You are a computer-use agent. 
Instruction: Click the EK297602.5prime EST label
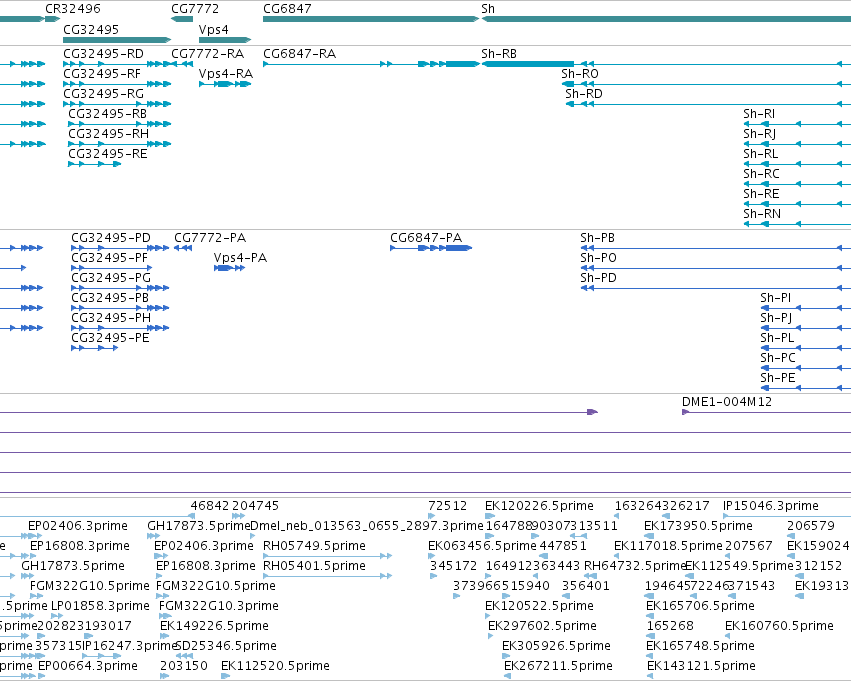click(x=542, y=626)
